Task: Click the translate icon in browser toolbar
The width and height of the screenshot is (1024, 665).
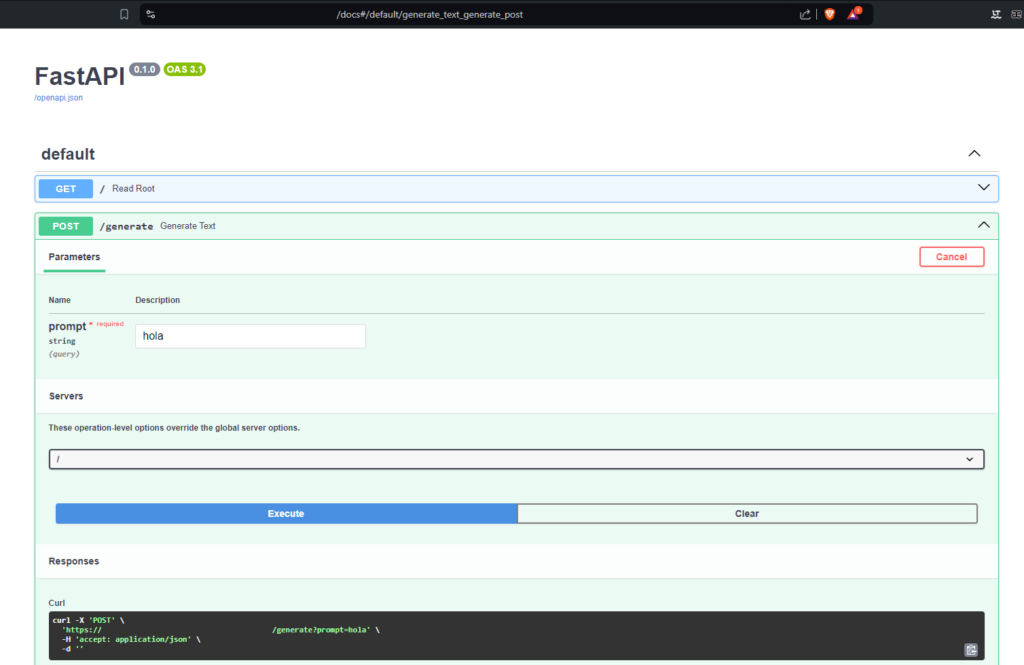Action: click(996, 14)
